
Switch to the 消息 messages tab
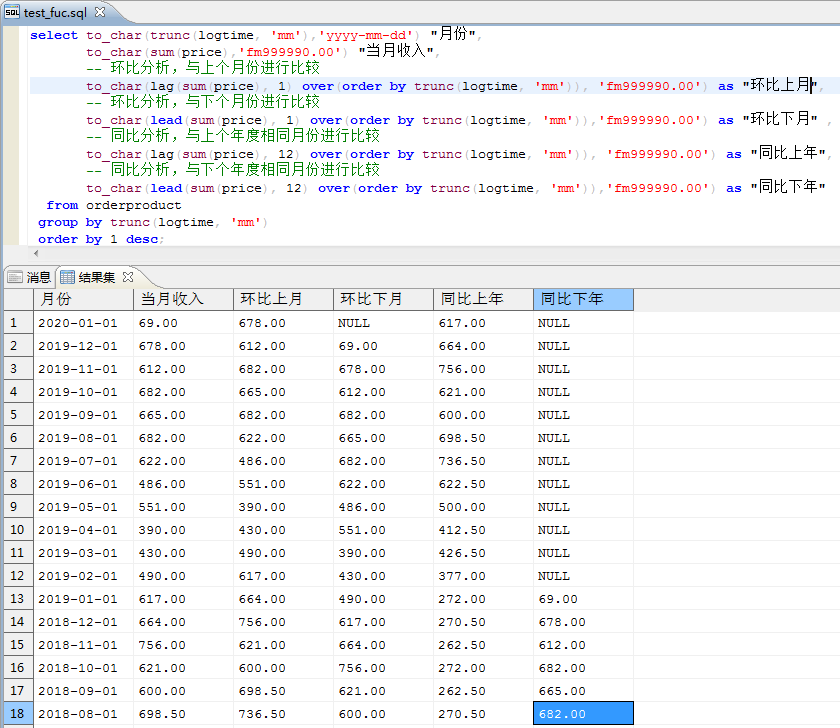click(38, 277)
